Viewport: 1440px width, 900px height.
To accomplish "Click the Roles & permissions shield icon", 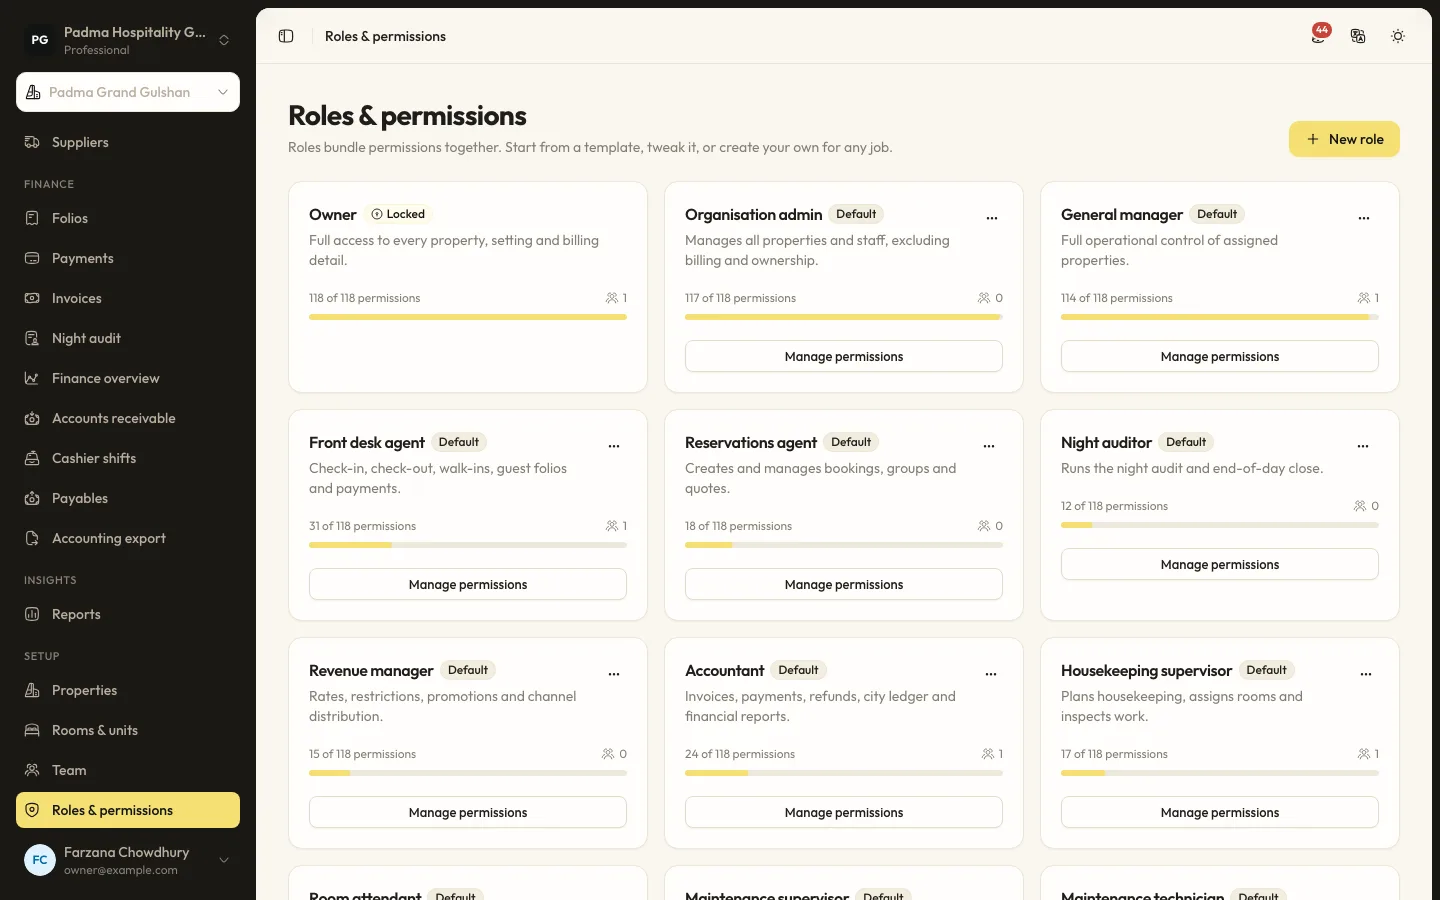I will click(x=32, y=810).
